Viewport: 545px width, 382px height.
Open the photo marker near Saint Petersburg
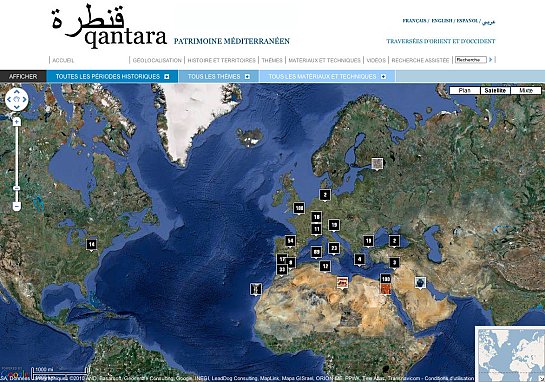pyautogui.click(x=377, y=164)
